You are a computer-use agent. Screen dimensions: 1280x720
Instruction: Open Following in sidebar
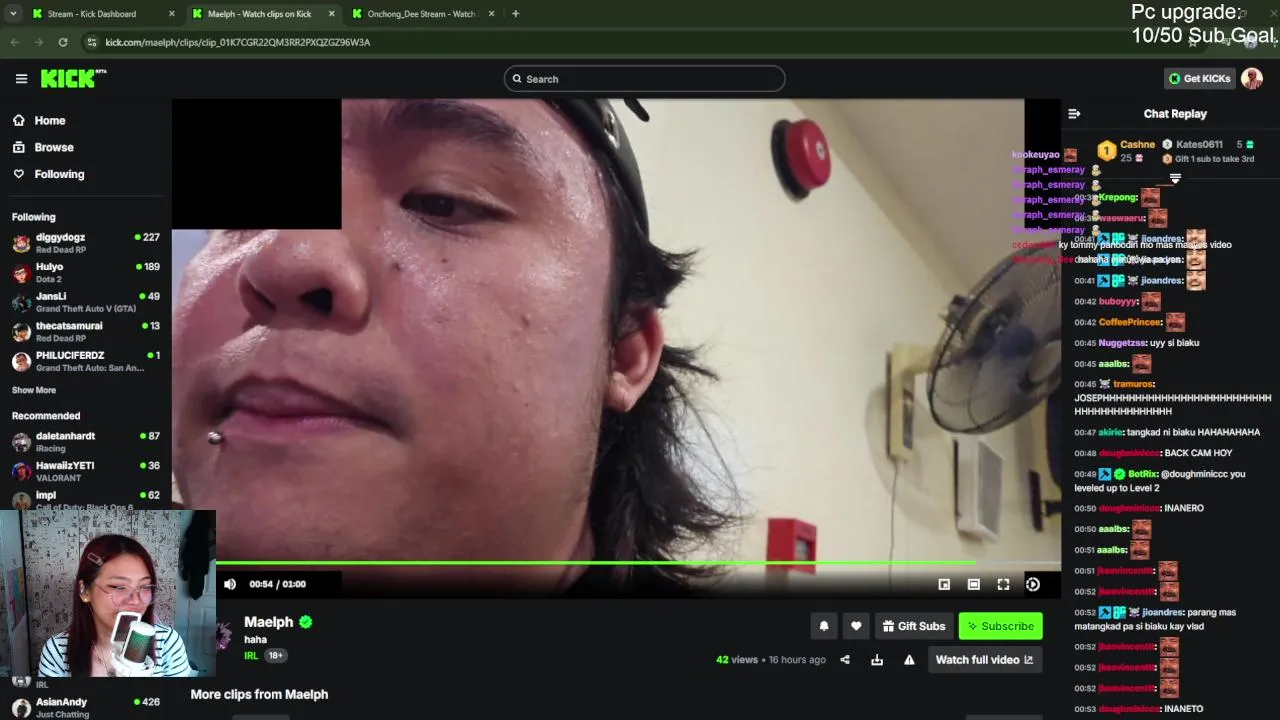click(59, 174)
